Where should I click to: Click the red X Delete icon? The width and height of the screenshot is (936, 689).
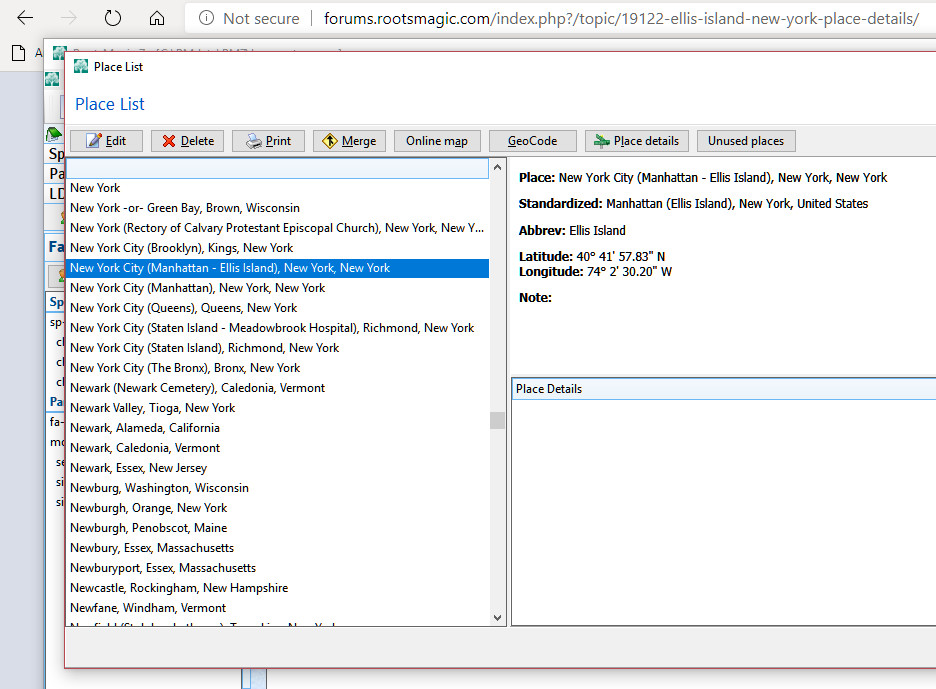[169, 141]
